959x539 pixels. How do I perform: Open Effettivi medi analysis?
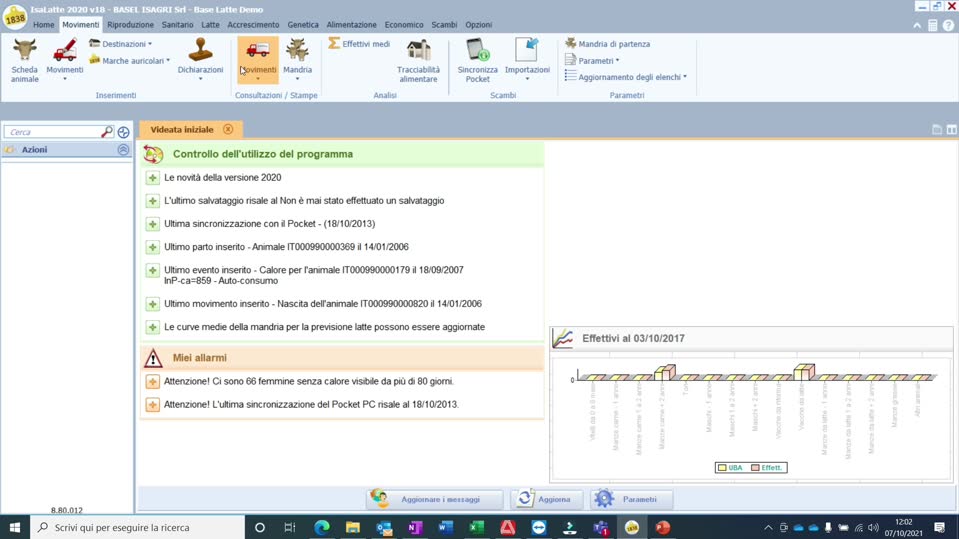(x=360, y=43)
